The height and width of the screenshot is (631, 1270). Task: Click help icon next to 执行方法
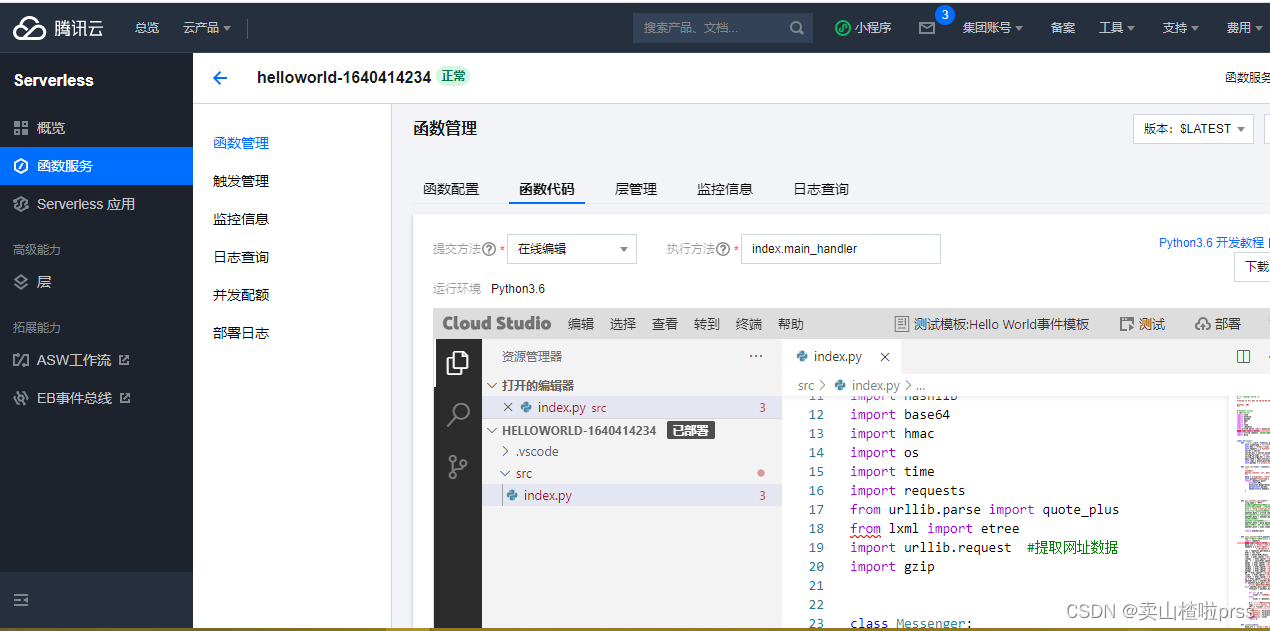[723, 249]
